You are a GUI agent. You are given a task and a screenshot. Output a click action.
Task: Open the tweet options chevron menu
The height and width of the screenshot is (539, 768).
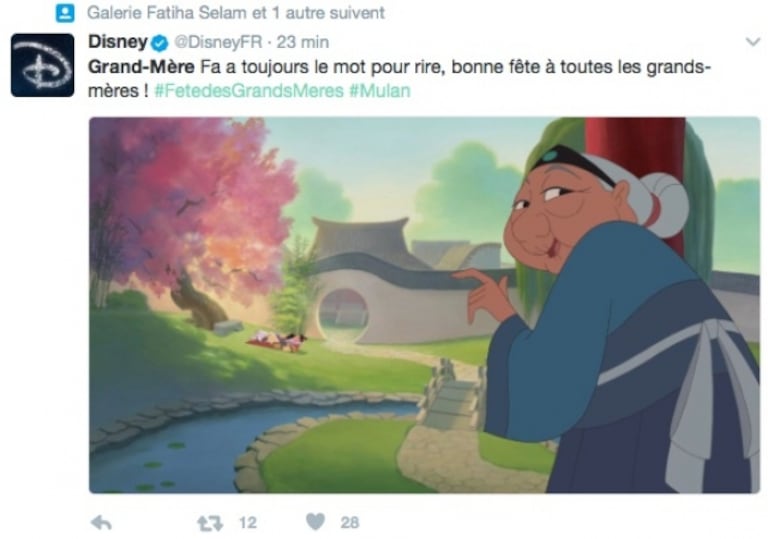tap(753, 42)
